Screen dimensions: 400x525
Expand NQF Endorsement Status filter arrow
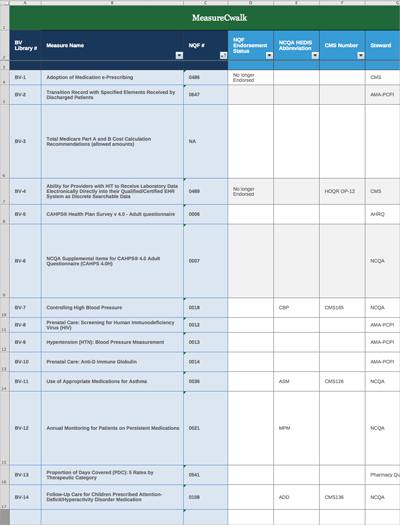pos(269,56)
